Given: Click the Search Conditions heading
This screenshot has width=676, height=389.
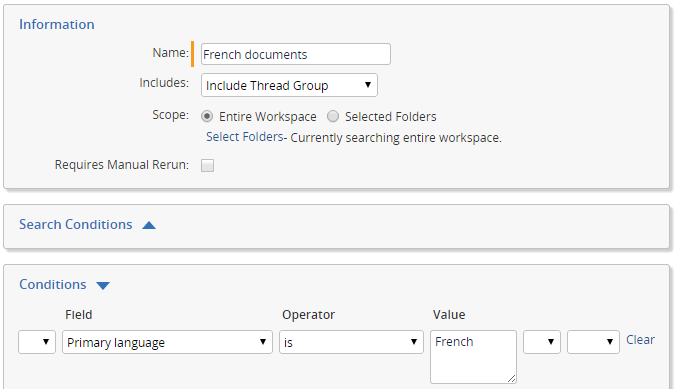Looking at the screenshot, I should click(x=76, y=225).
